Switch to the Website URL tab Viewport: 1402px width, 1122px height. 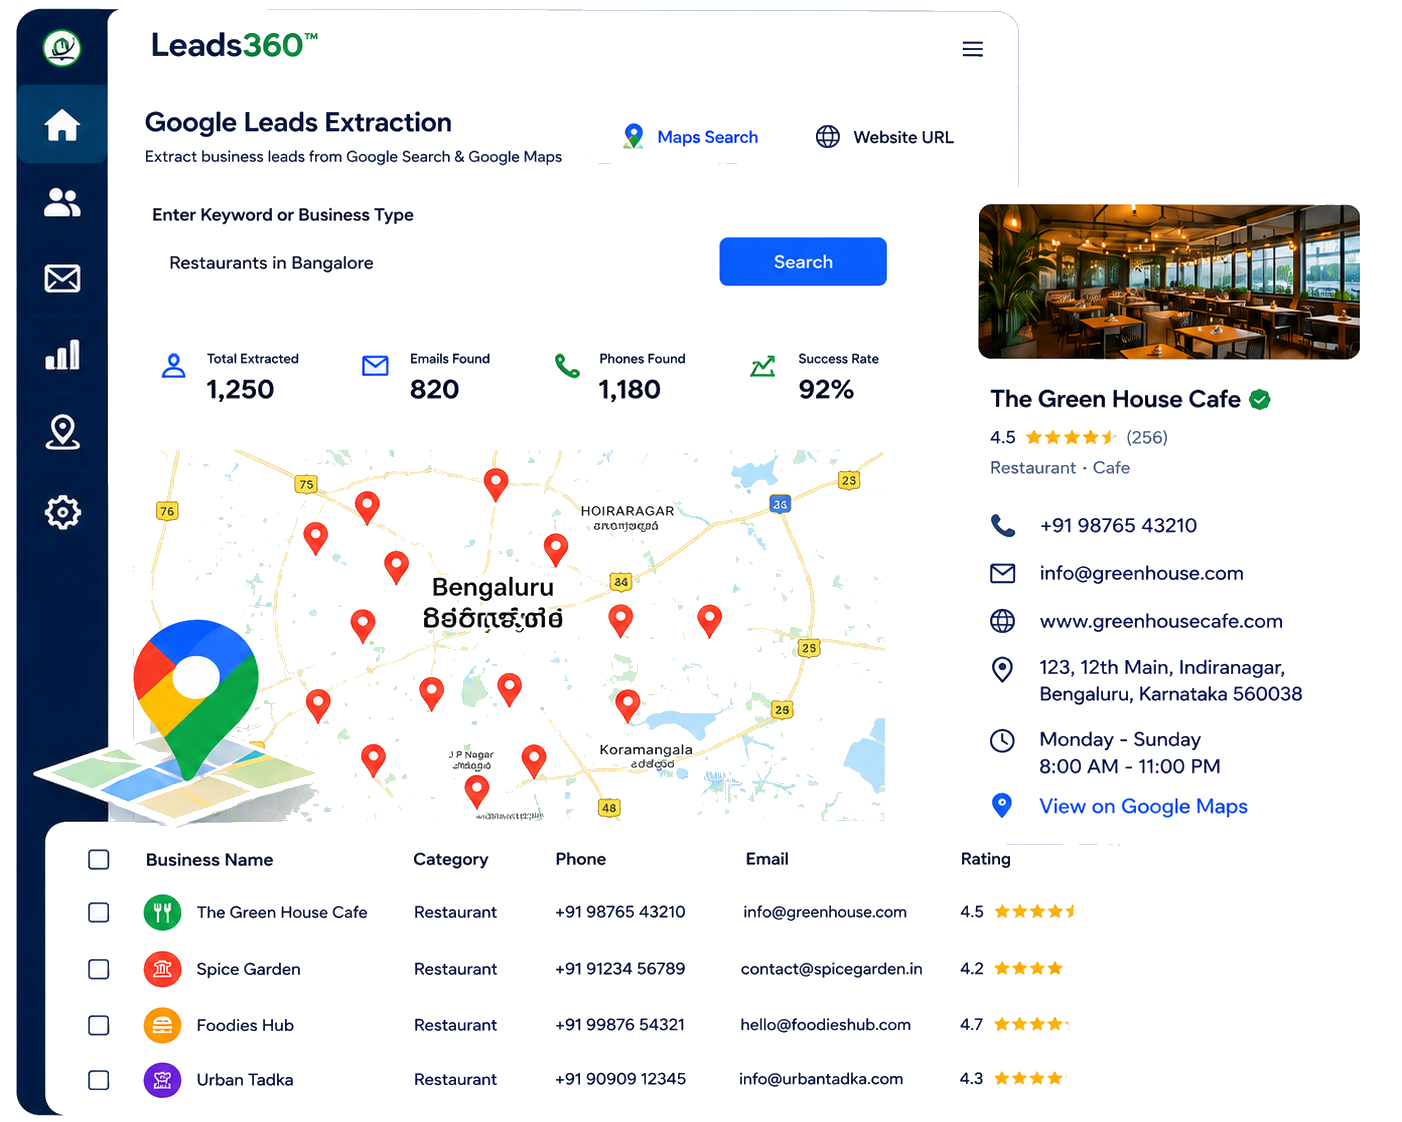884,137
